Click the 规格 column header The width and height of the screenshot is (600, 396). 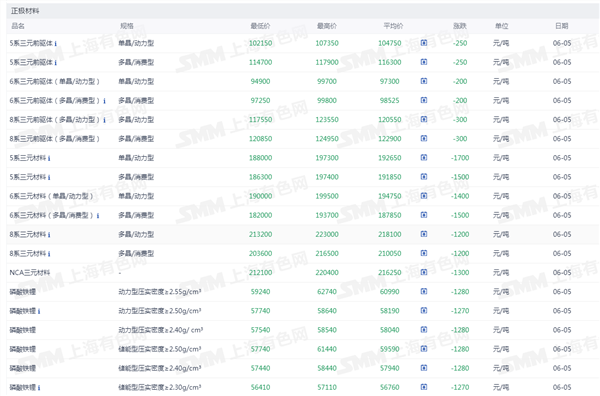tap(127, 26)
